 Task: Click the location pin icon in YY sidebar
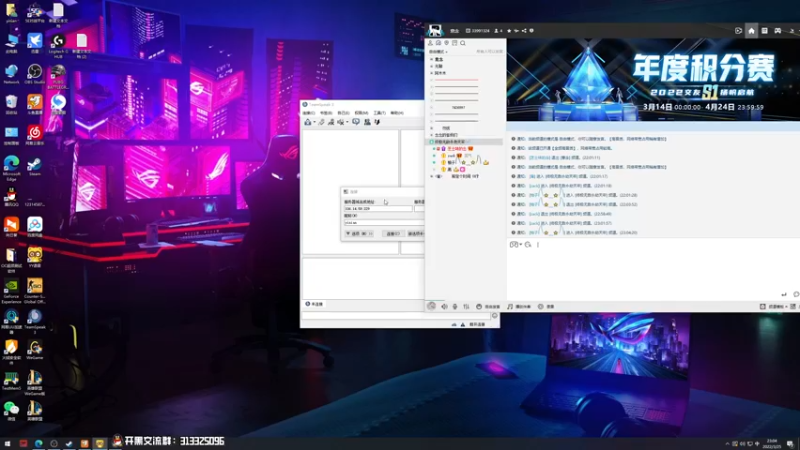pos(446,43)
